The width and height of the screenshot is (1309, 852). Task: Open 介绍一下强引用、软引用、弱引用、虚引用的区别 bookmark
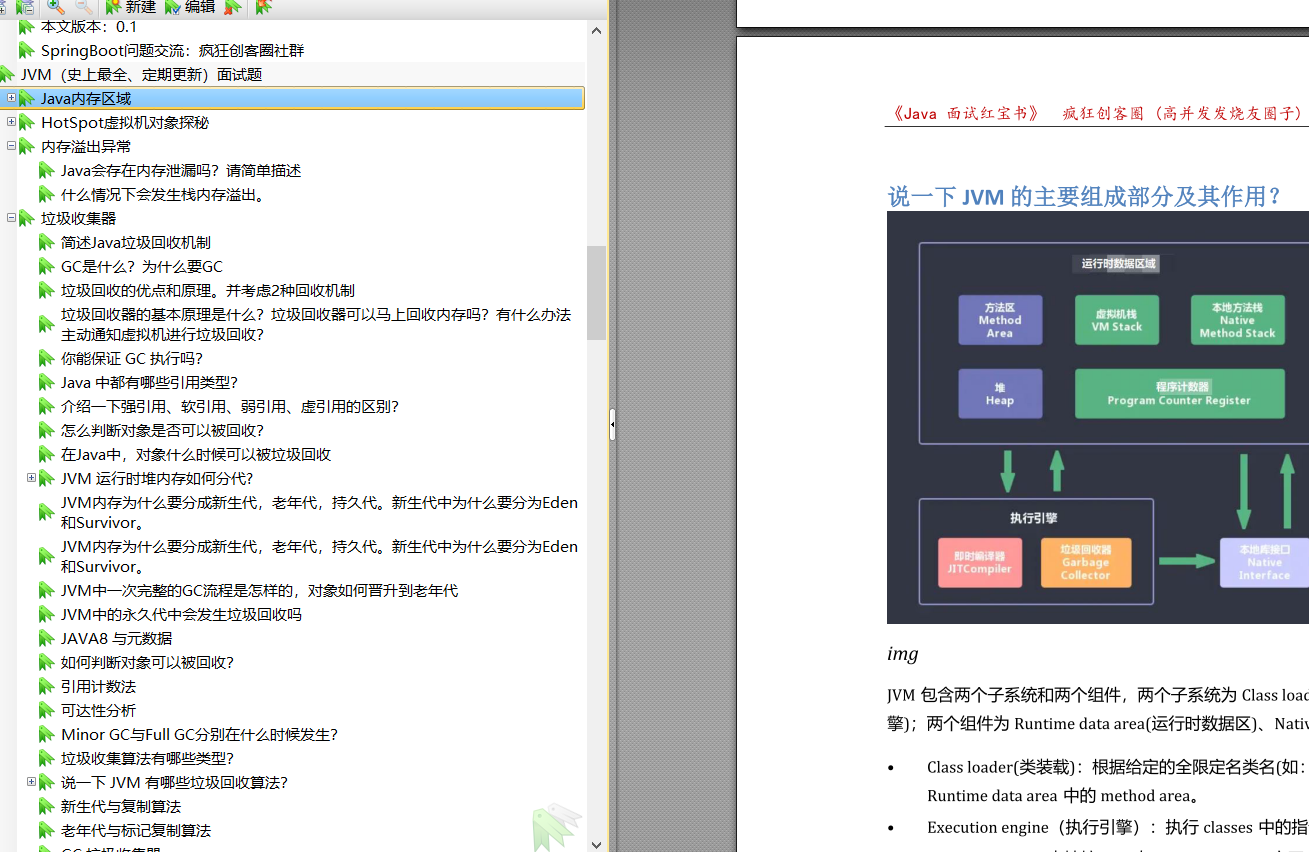(x=230, y=406)
